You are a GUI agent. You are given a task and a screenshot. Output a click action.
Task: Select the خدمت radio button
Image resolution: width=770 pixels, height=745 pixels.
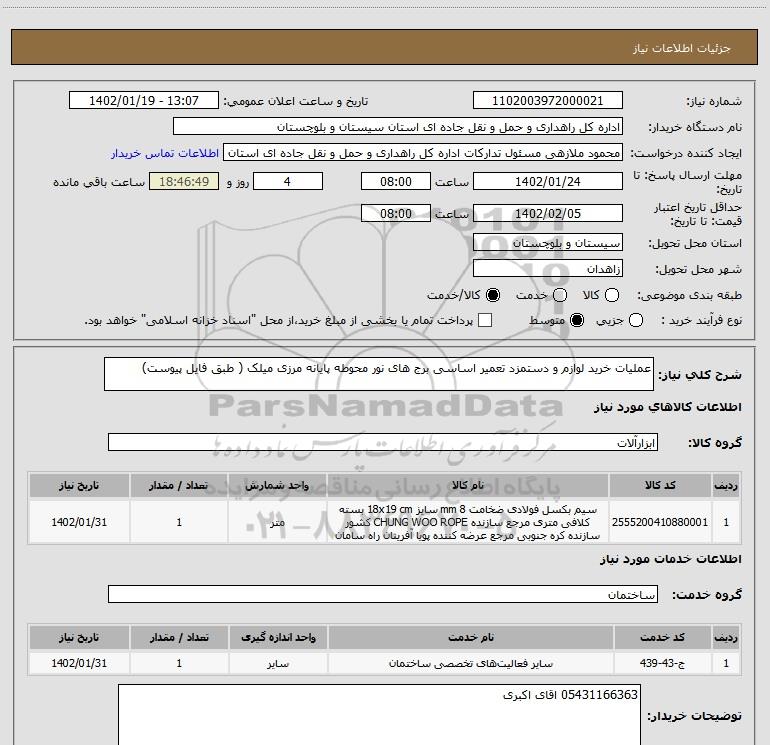pos(560,295)
